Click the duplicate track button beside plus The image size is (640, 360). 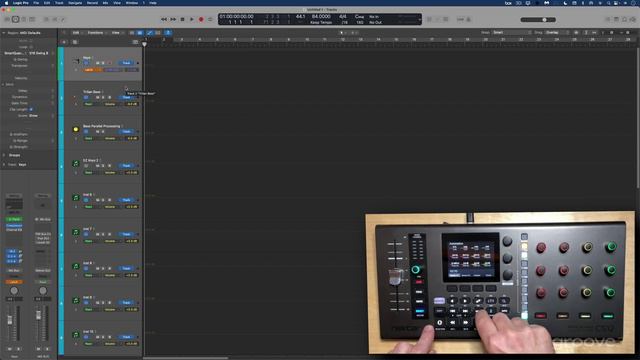pos(75,42)
